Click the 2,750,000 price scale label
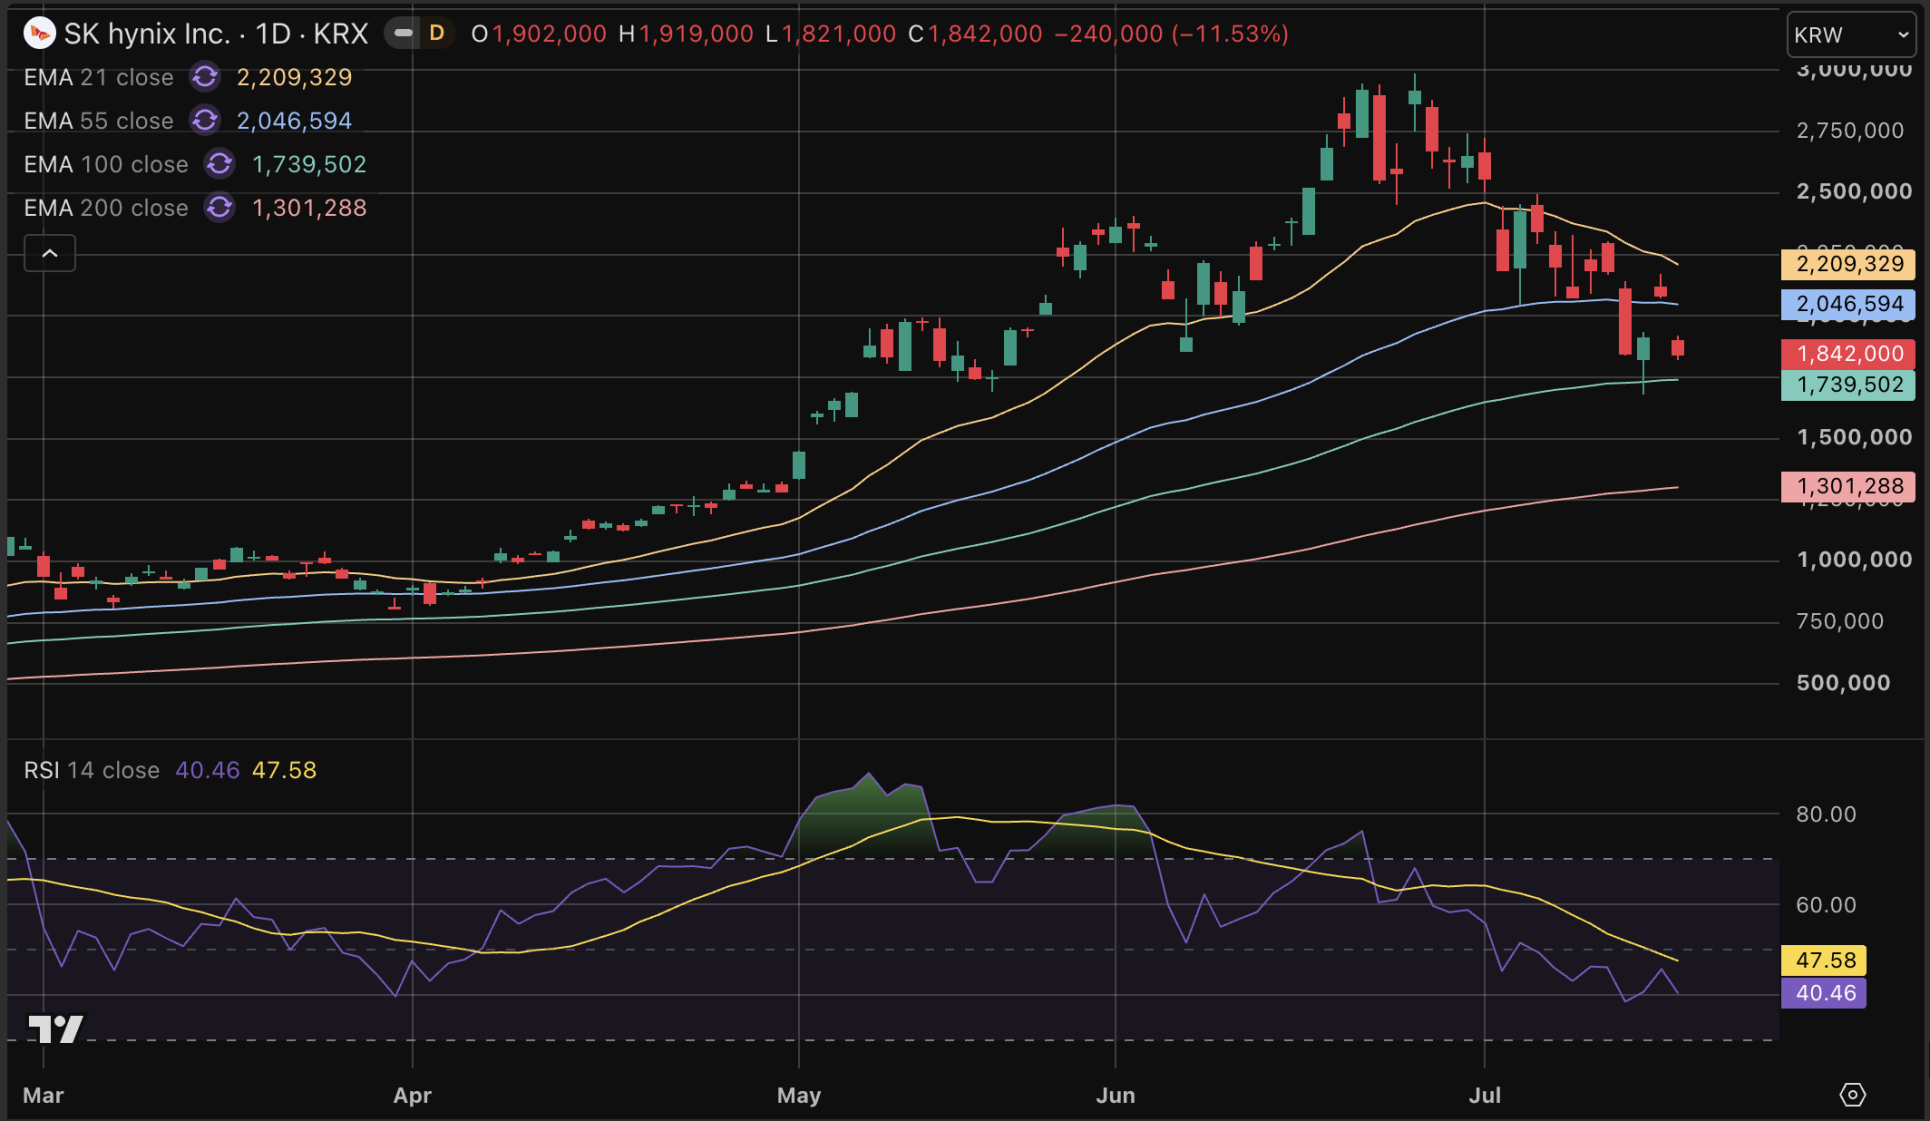 [x=1850, y=130]
